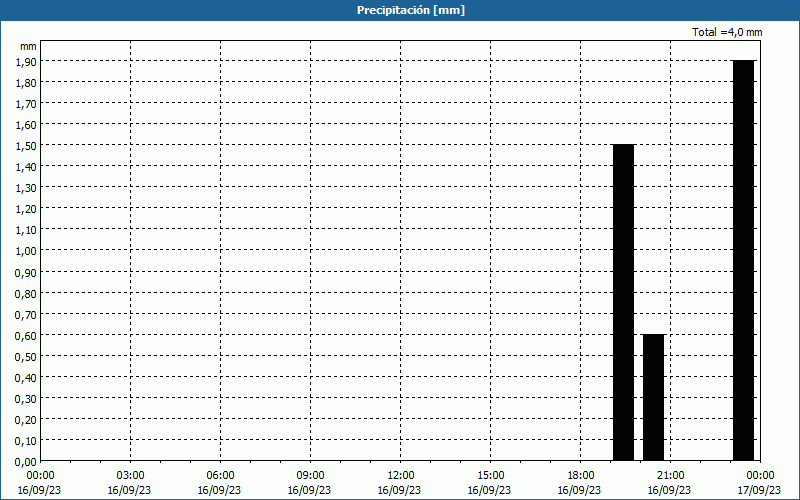
Task: Click the 15:00 time axis label
Action: tap(490, 476)
